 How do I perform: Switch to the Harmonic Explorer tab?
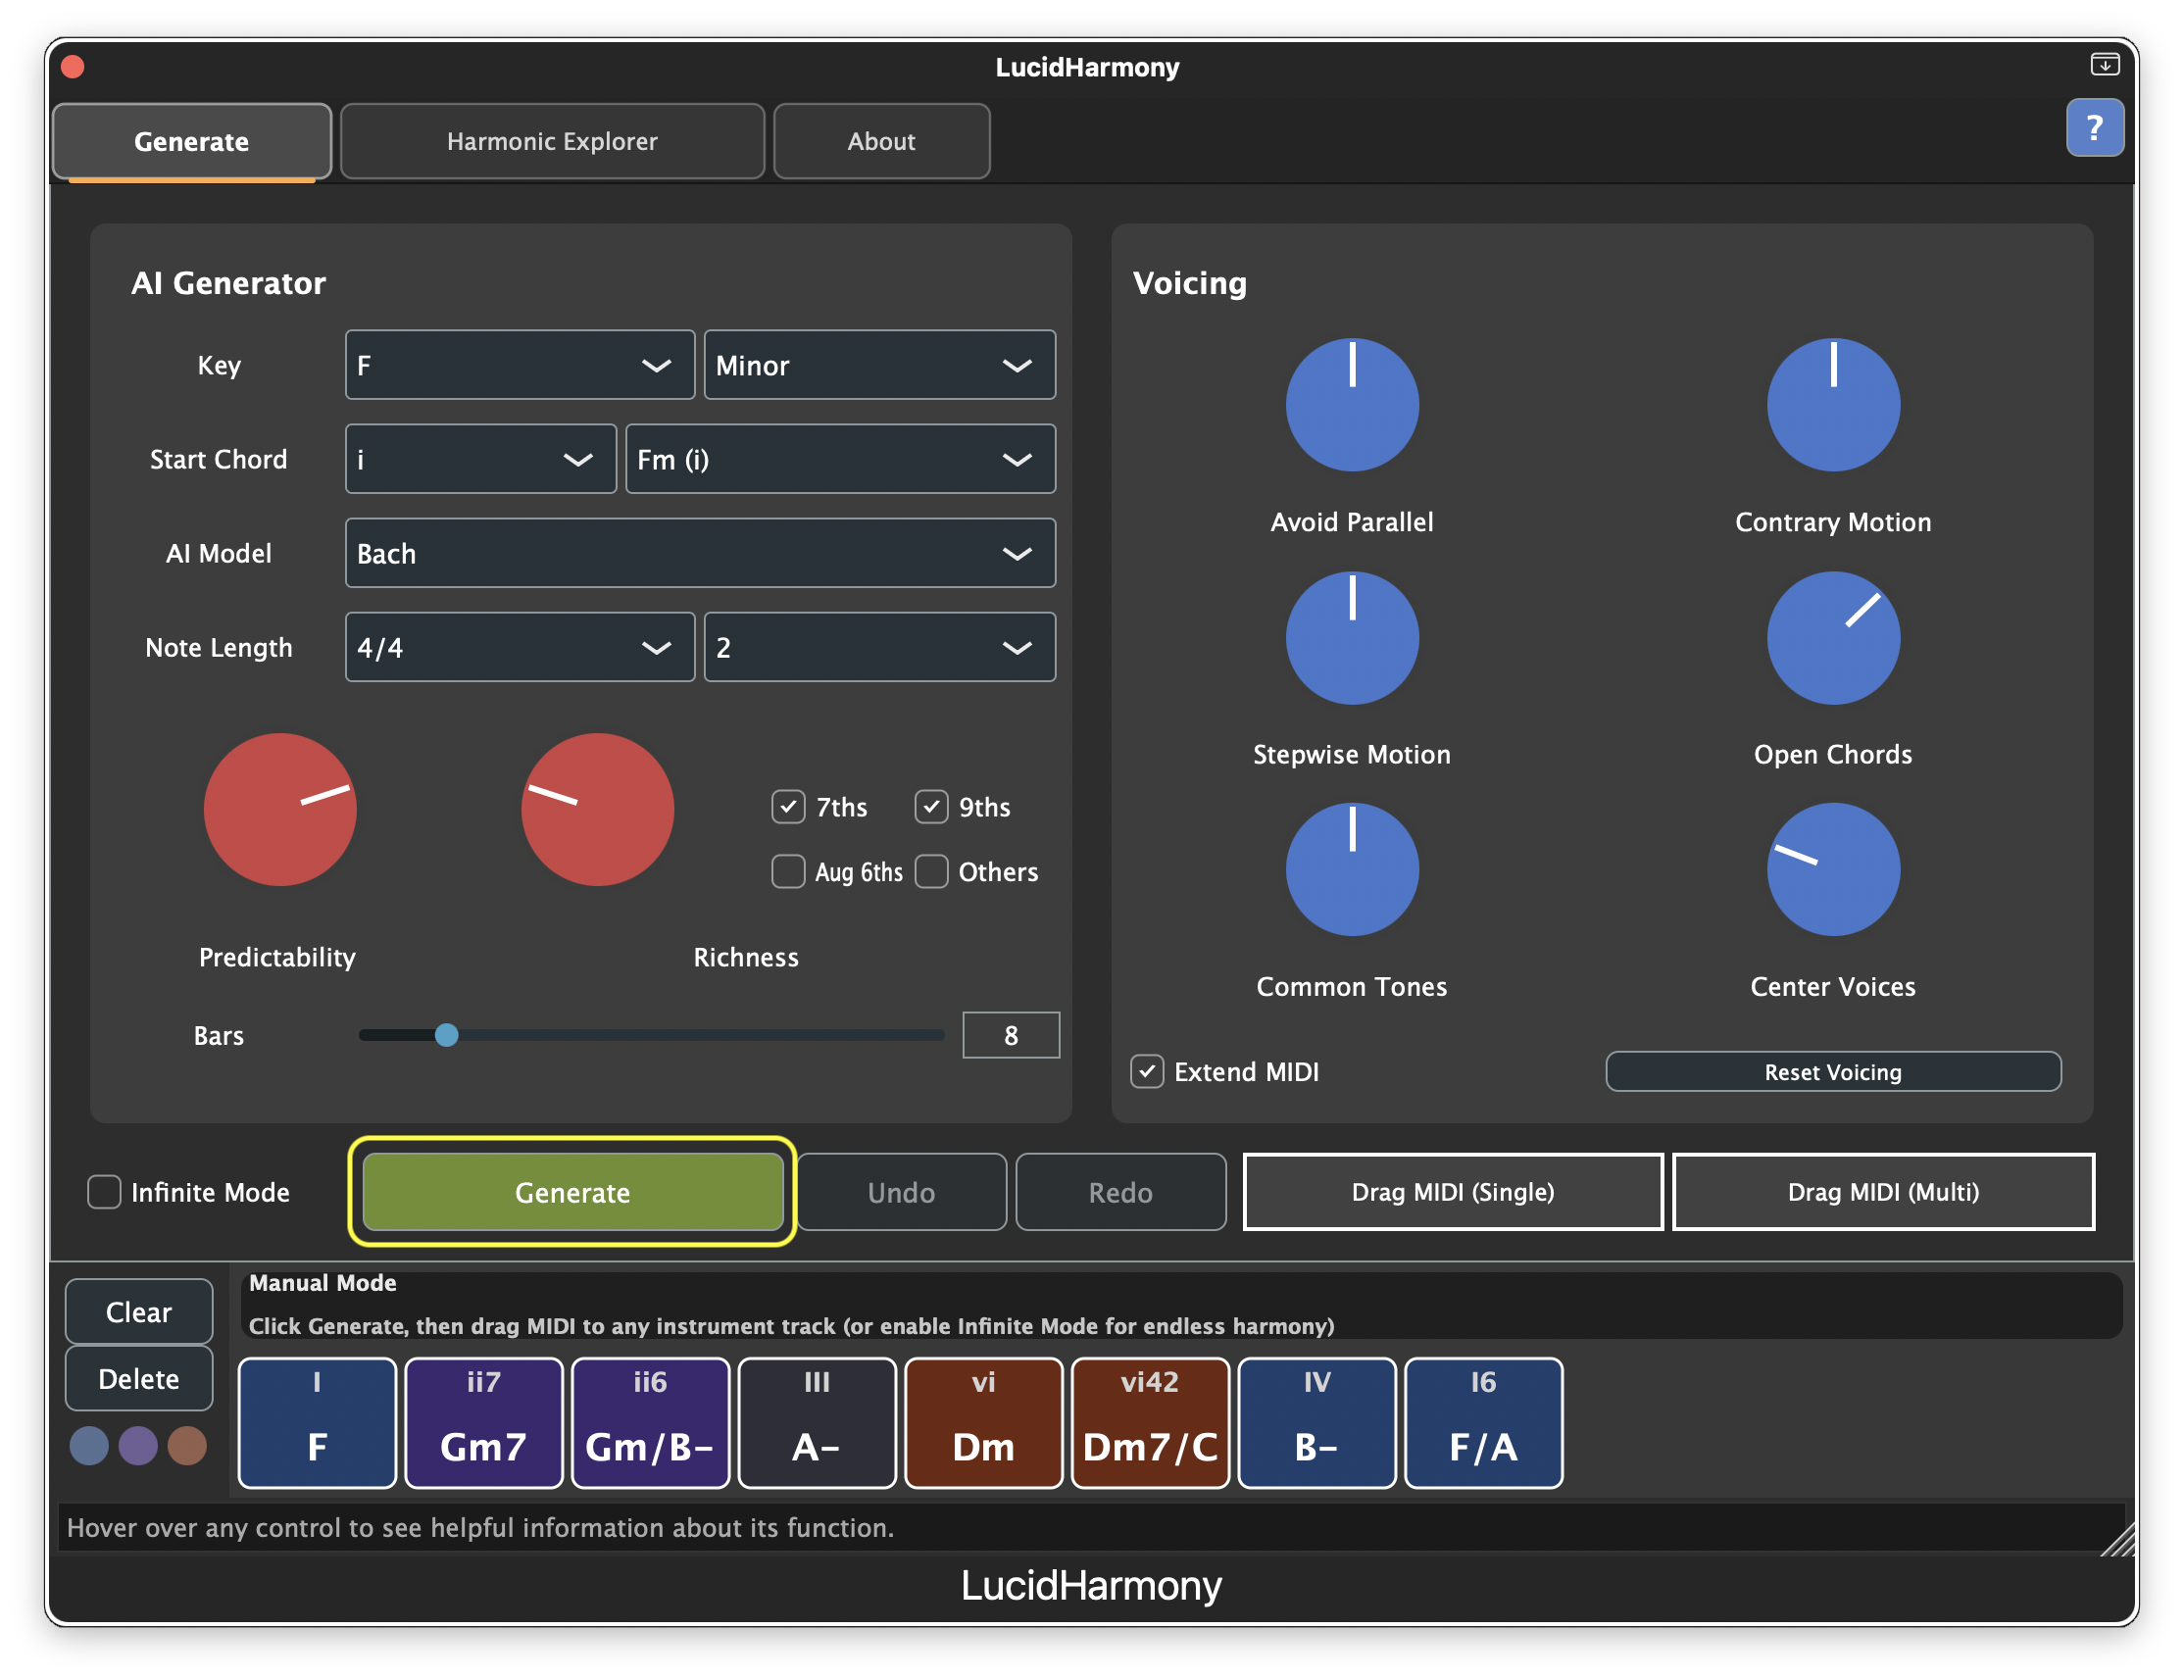click(x=552, y=141)
